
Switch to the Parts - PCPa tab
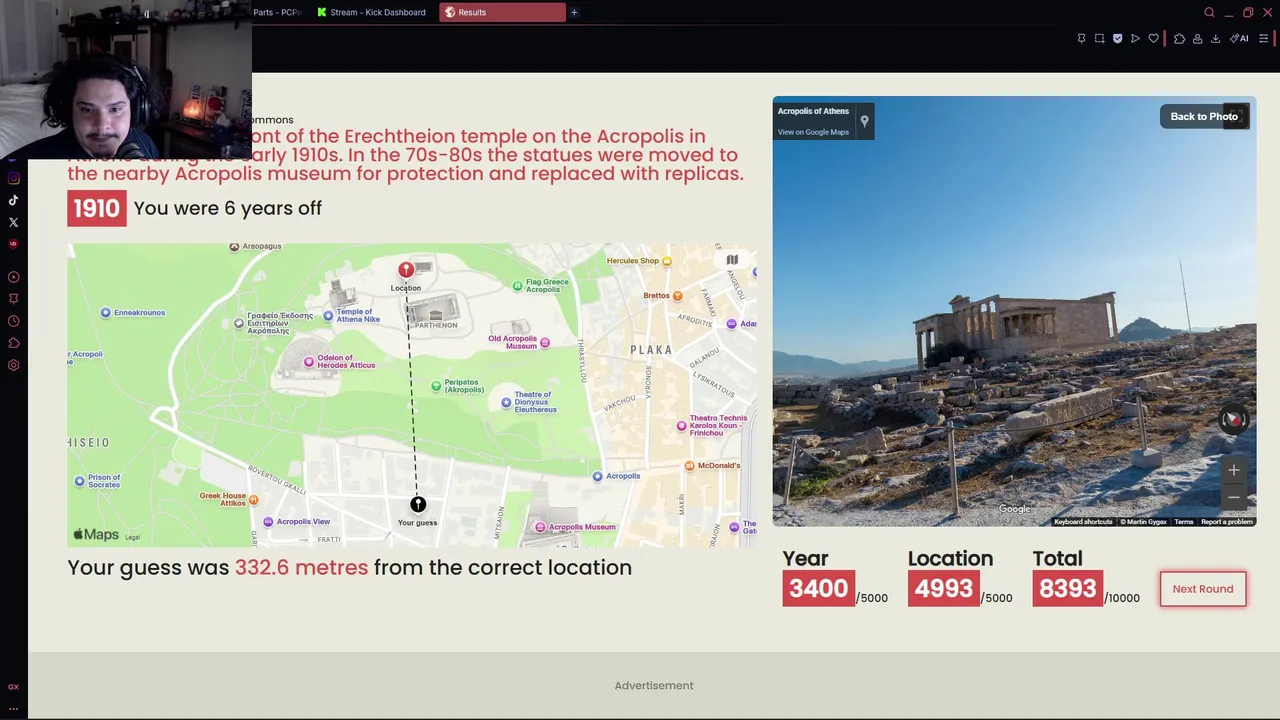(x=277, y=12)
